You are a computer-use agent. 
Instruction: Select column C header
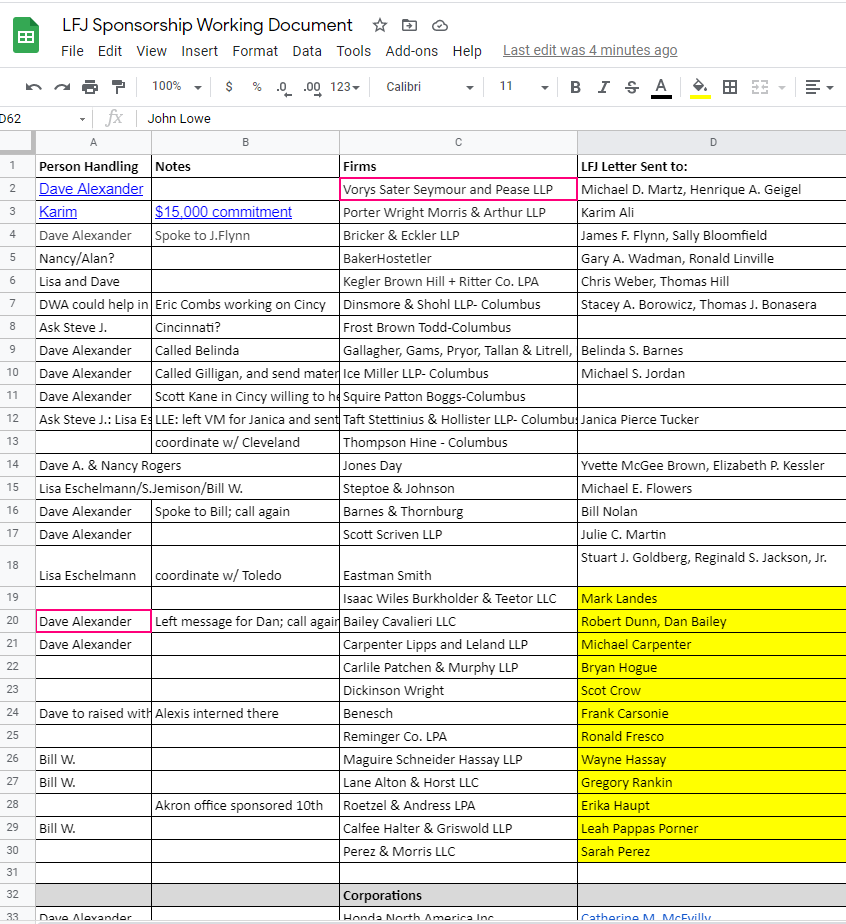point(458,142)
